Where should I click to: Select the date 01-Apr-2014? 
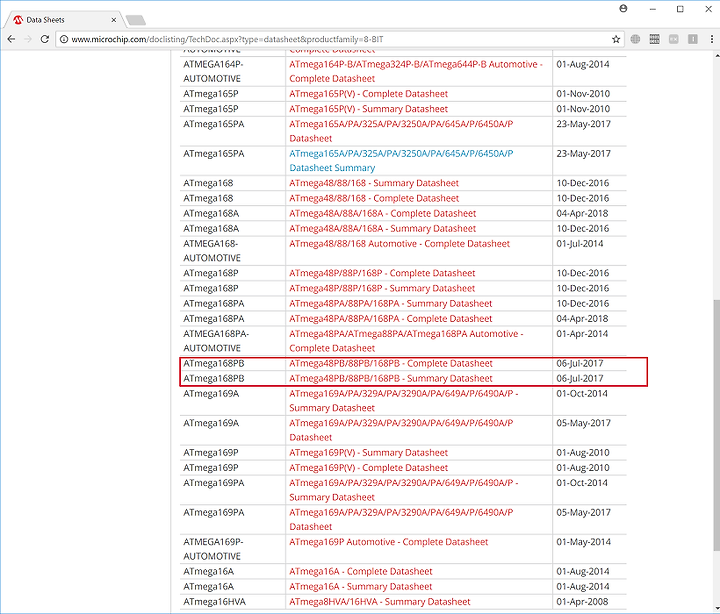(582, 333)
